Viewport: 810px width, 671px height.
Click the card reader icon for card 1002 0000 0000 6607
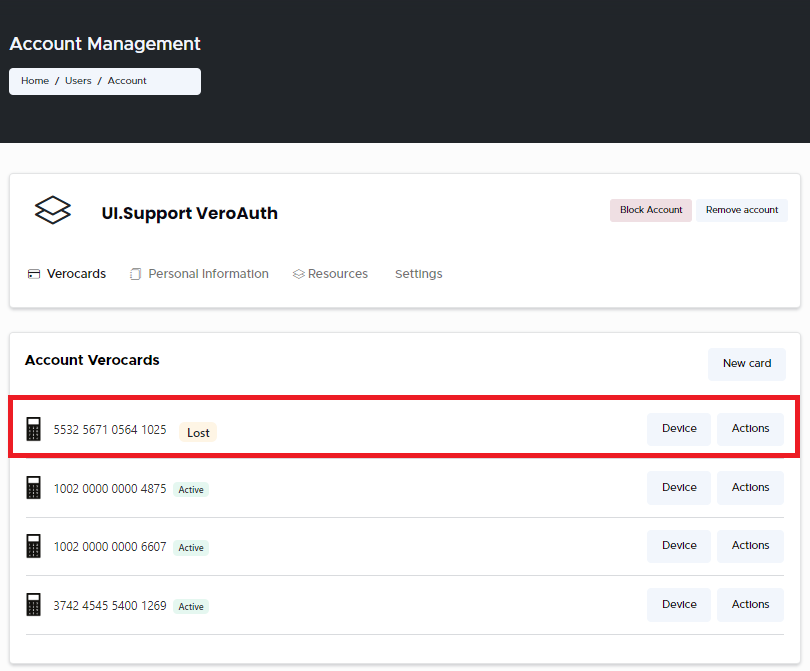[33, 546]
